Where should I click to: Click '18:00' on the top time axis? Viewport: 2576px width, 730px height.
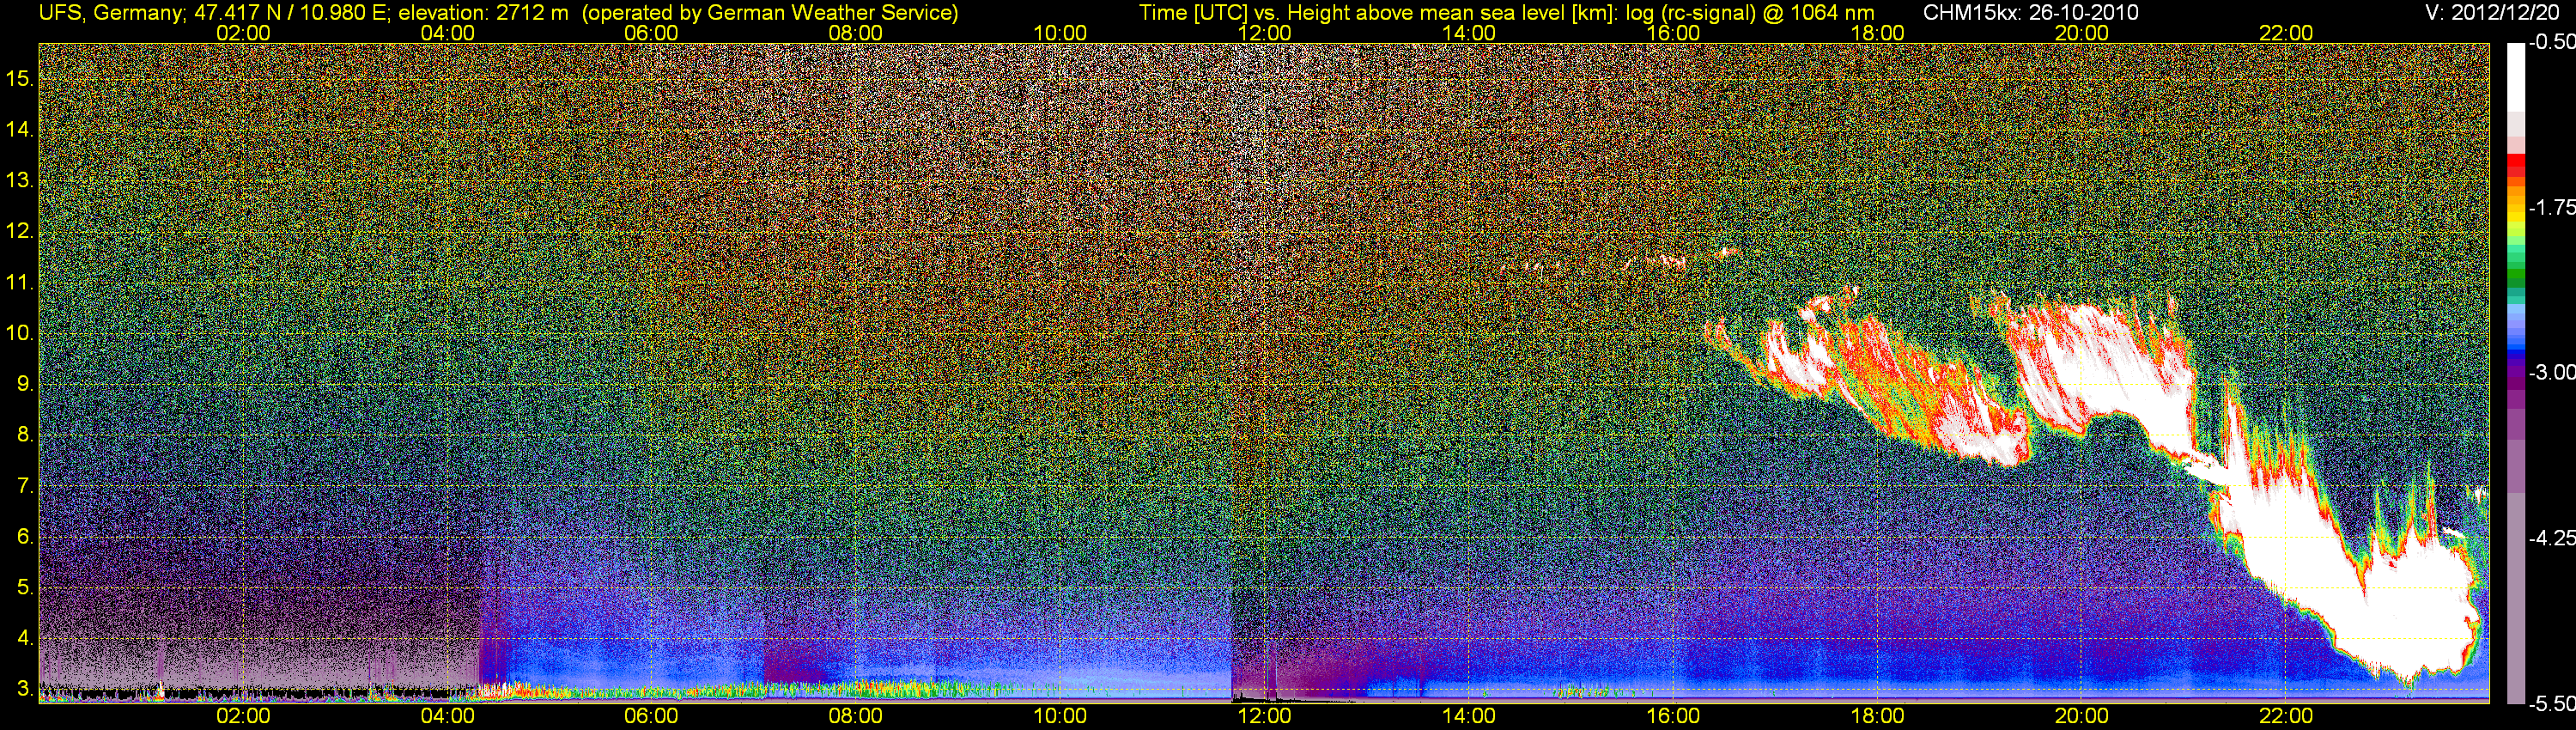(1877, 33)
